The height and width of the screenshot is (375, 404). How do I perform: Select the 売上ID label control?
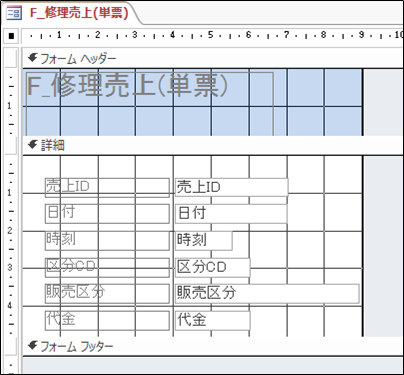(x=107, y=188)
